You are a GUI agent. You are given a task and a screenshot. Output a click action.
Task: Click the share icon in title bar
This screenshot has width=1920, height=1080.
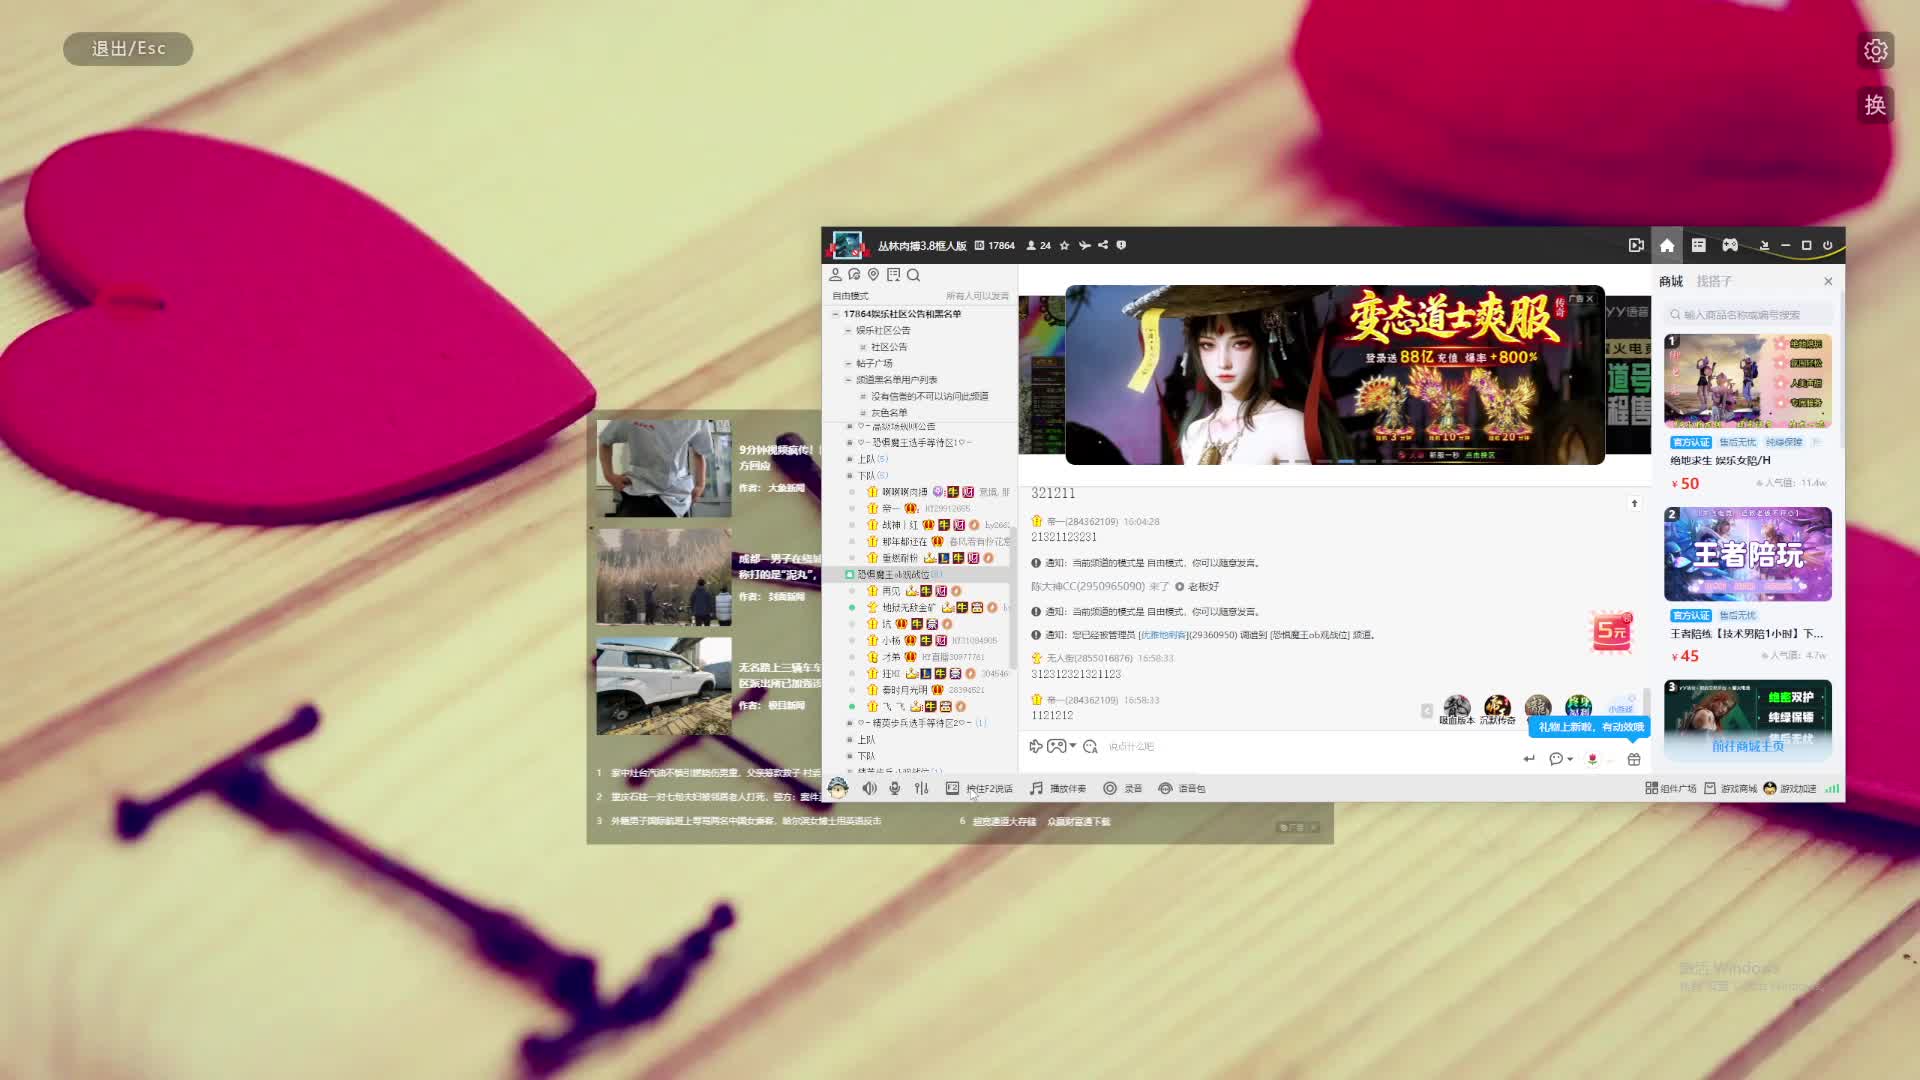(x=1103, y=245)
